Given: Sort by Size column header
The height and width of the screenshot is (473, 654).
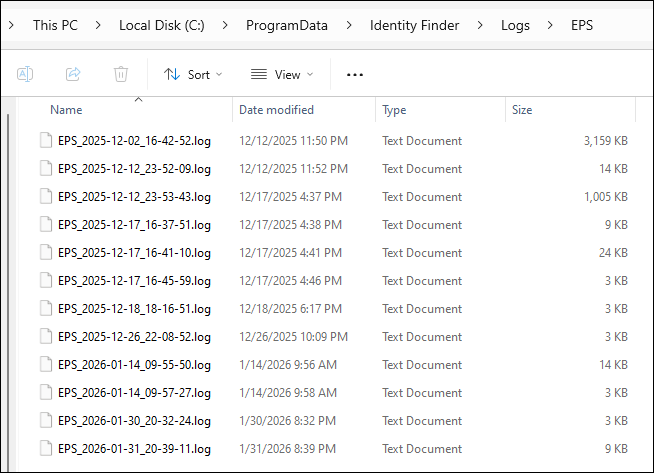Looking at the screenshot, I should 522,110.
